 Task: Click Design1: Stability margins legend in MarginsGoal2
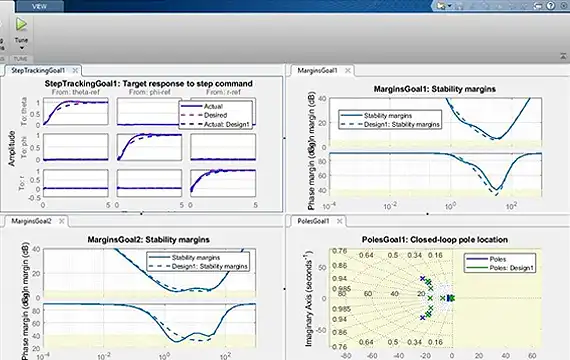198,266
